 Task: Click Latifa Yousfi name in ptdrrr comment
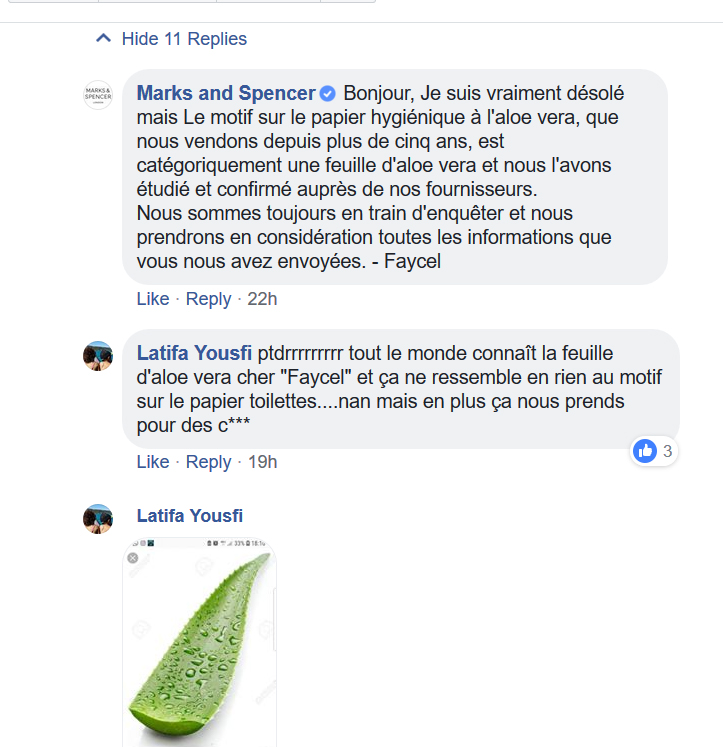pyautogui.click(x=194, y=353)
